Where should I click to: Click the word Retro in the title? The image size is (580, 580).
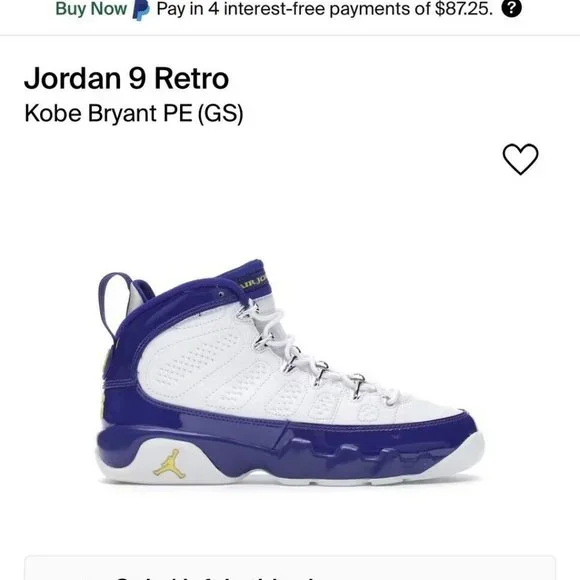click(x=192, y=78)
